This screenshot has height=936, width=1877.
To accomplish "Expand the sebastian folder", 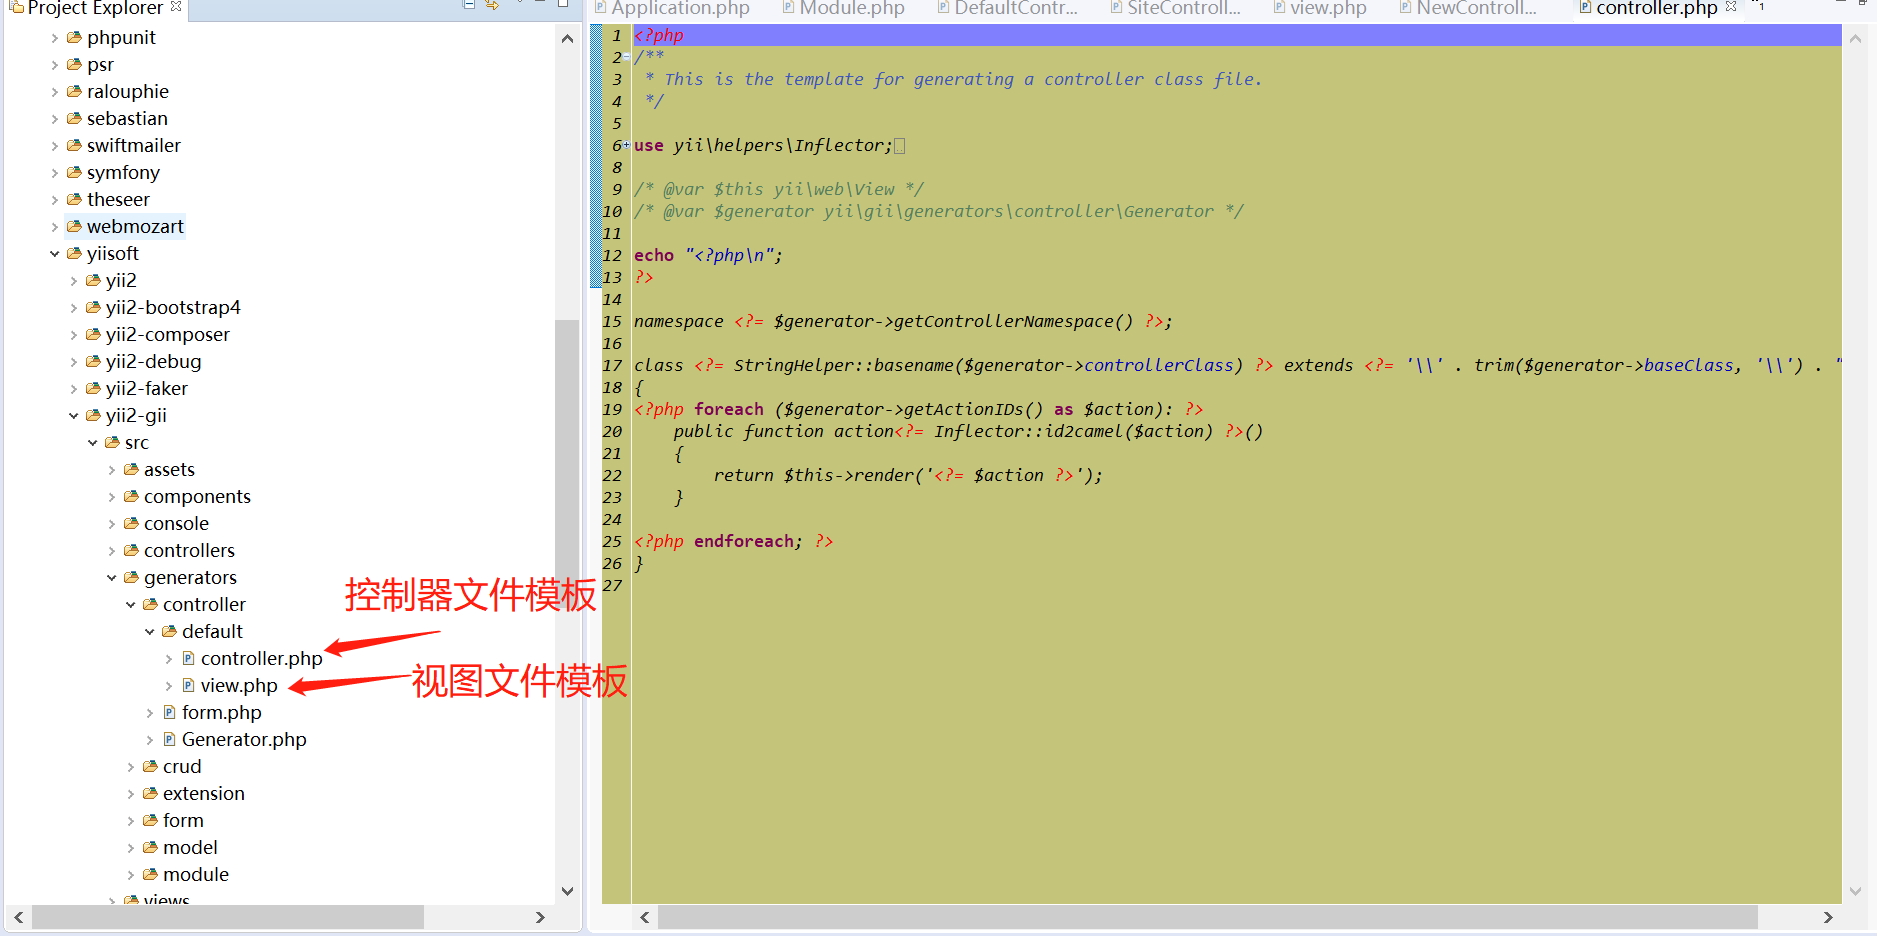I will coord(55,119).
